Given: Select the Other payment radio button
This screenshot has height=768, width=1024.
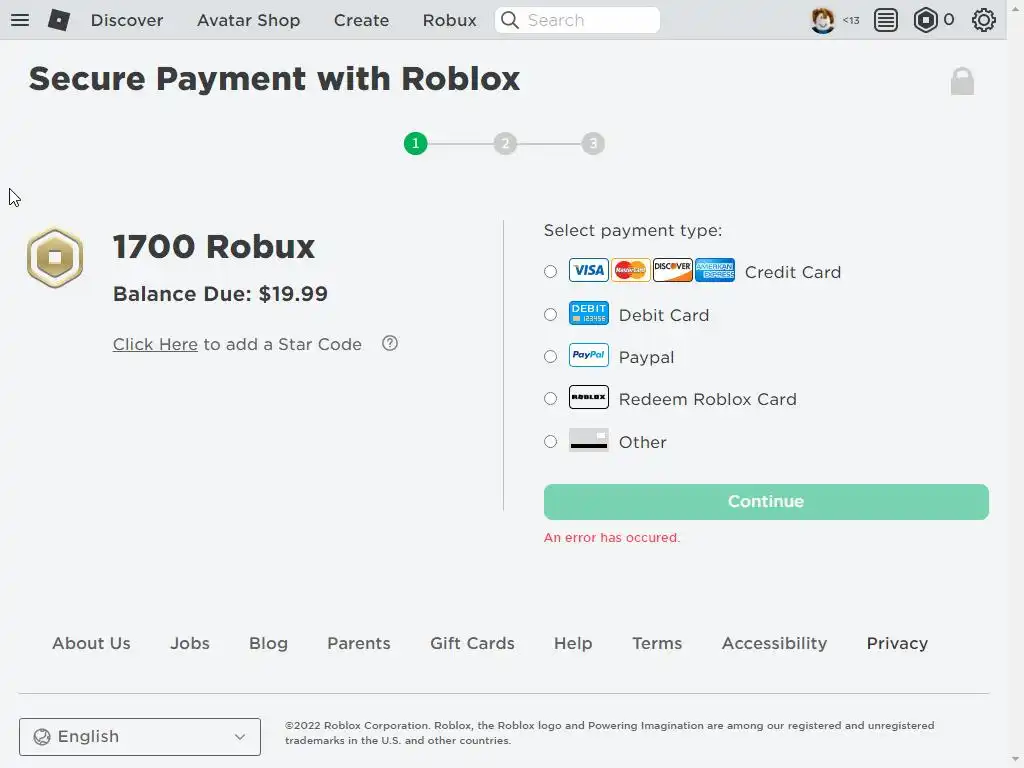Looking at the screenshot, I should tap(551, 441).
